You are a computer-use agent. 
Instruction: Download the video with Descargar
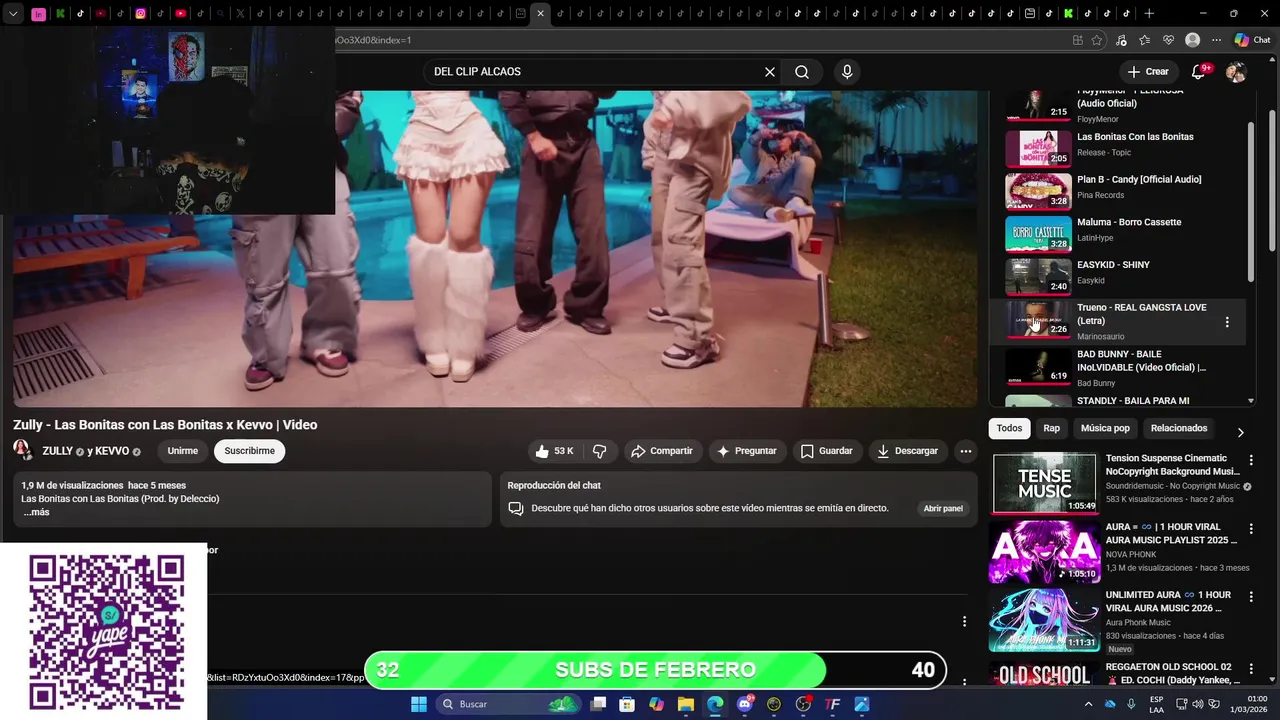tap(908, 451)
